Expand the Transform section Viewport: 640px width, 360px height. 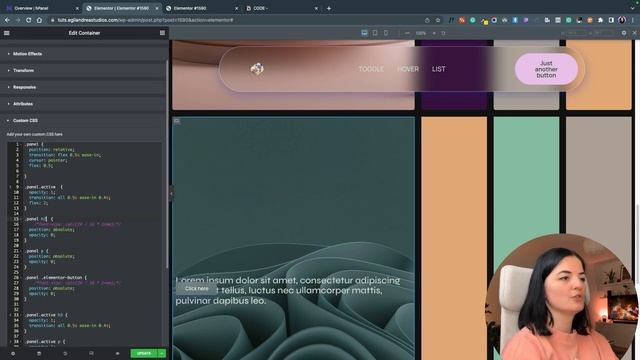[84, 71]
